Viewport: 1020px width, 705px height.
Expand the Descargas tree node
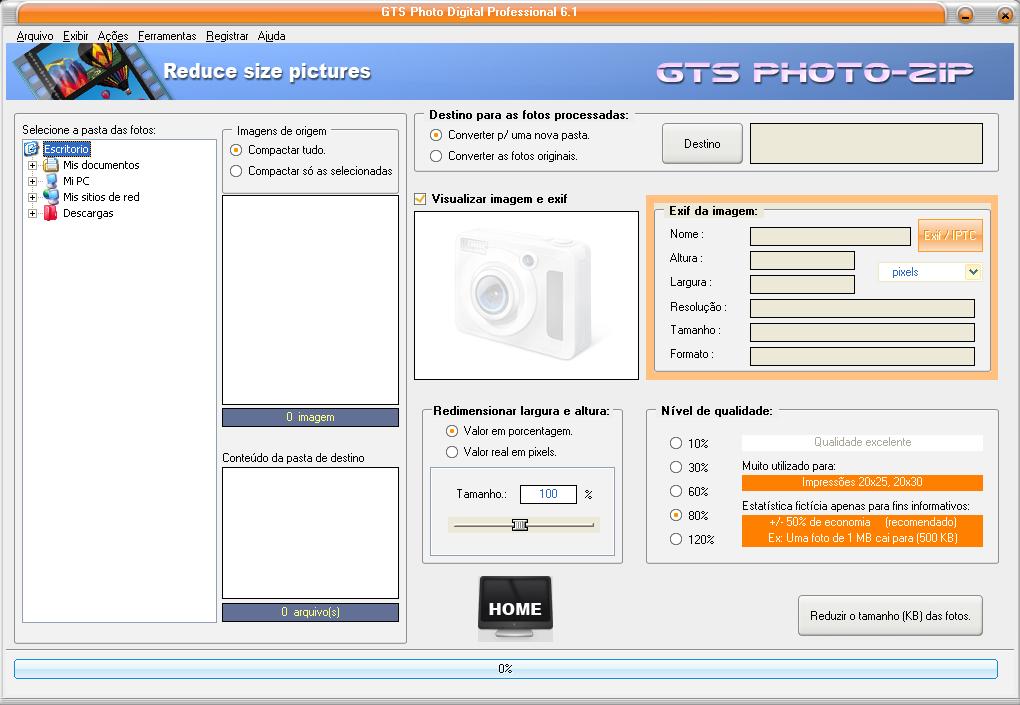(32, 213)
